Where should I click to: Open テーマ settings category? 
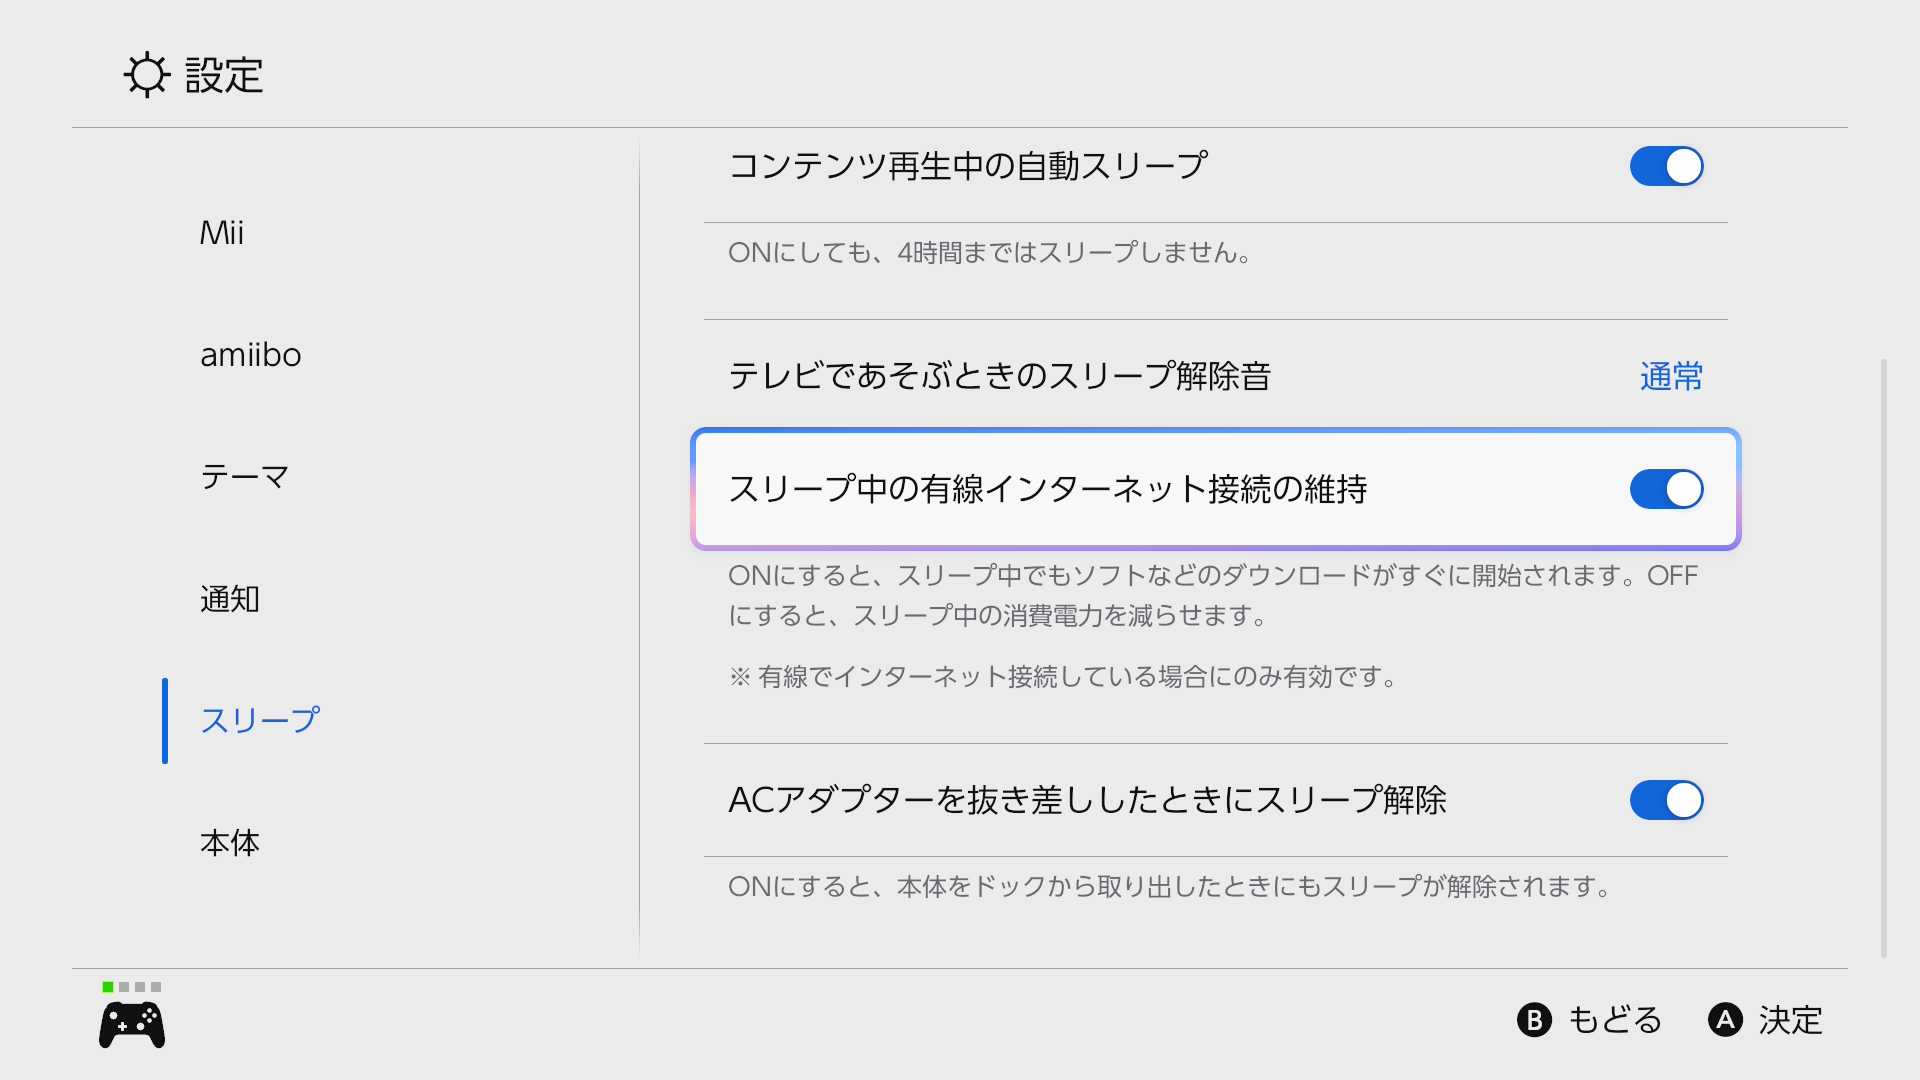[245, 477]
